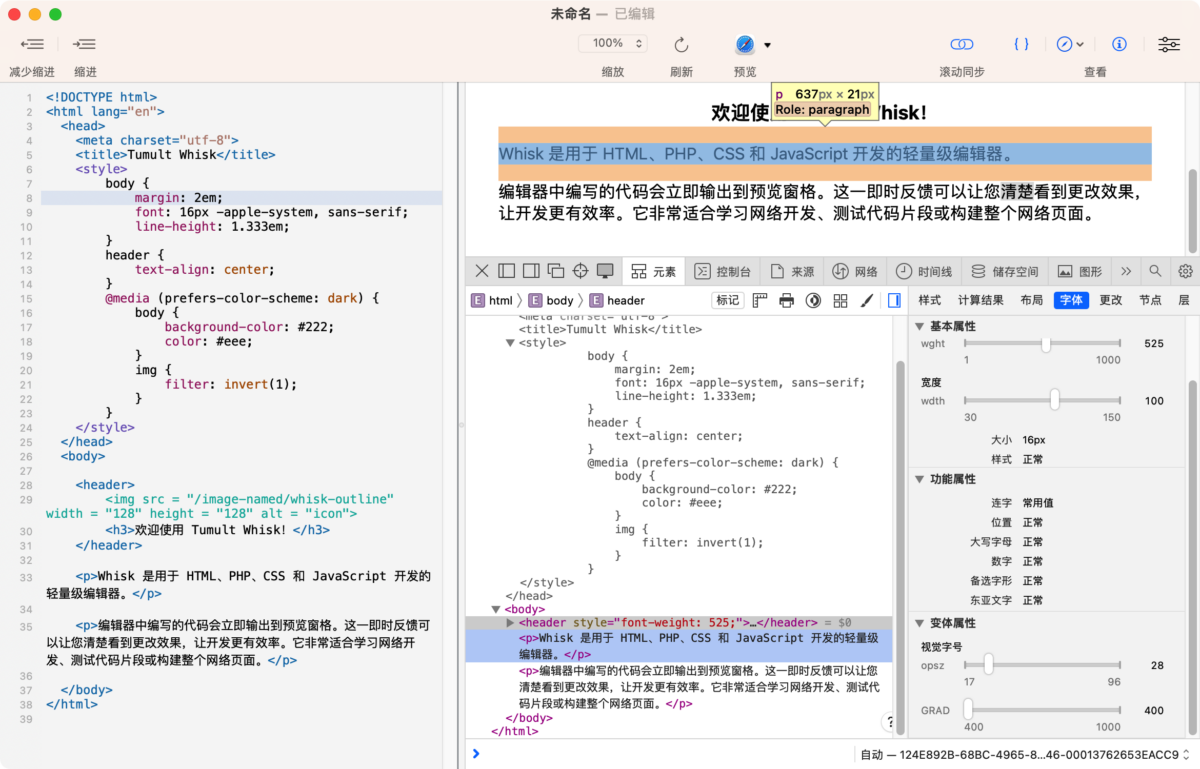Screen dimensions: 1200x769
Task: Switch to the 控制台 (Console) tab
Action: click(x=723, y=271)
